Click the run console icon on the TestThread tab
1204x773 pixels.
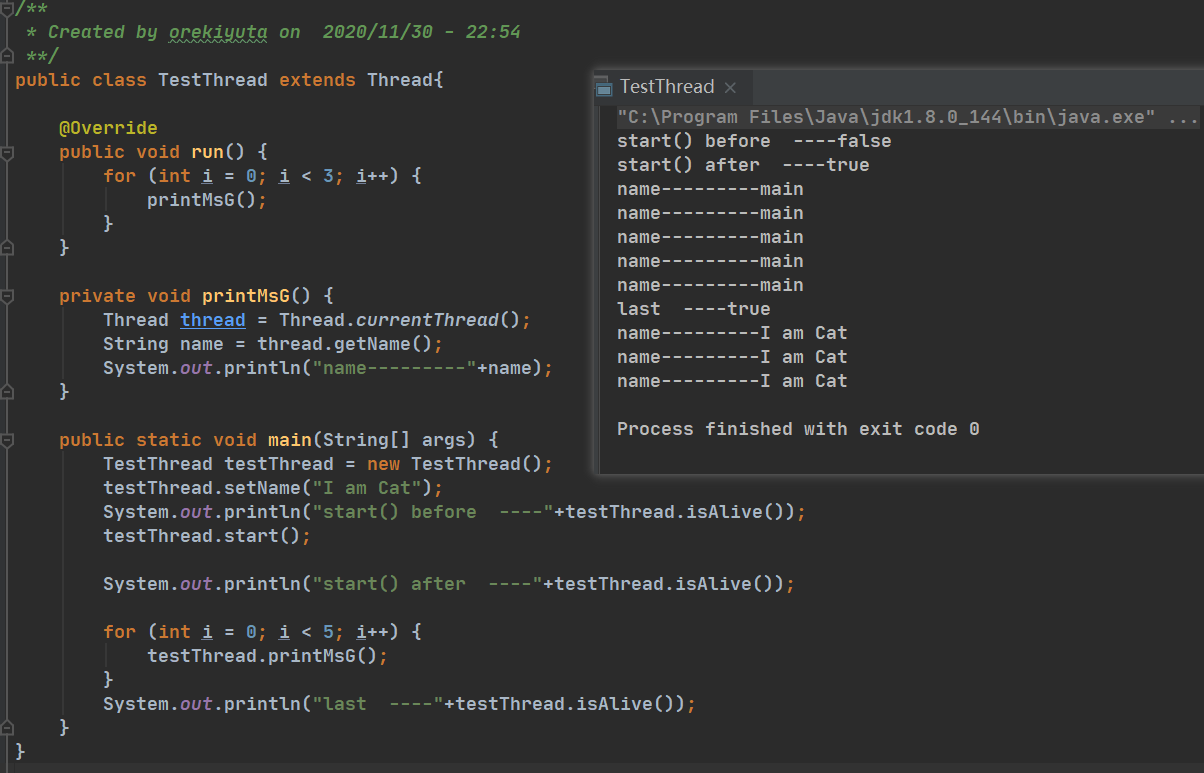click(602, 86)
